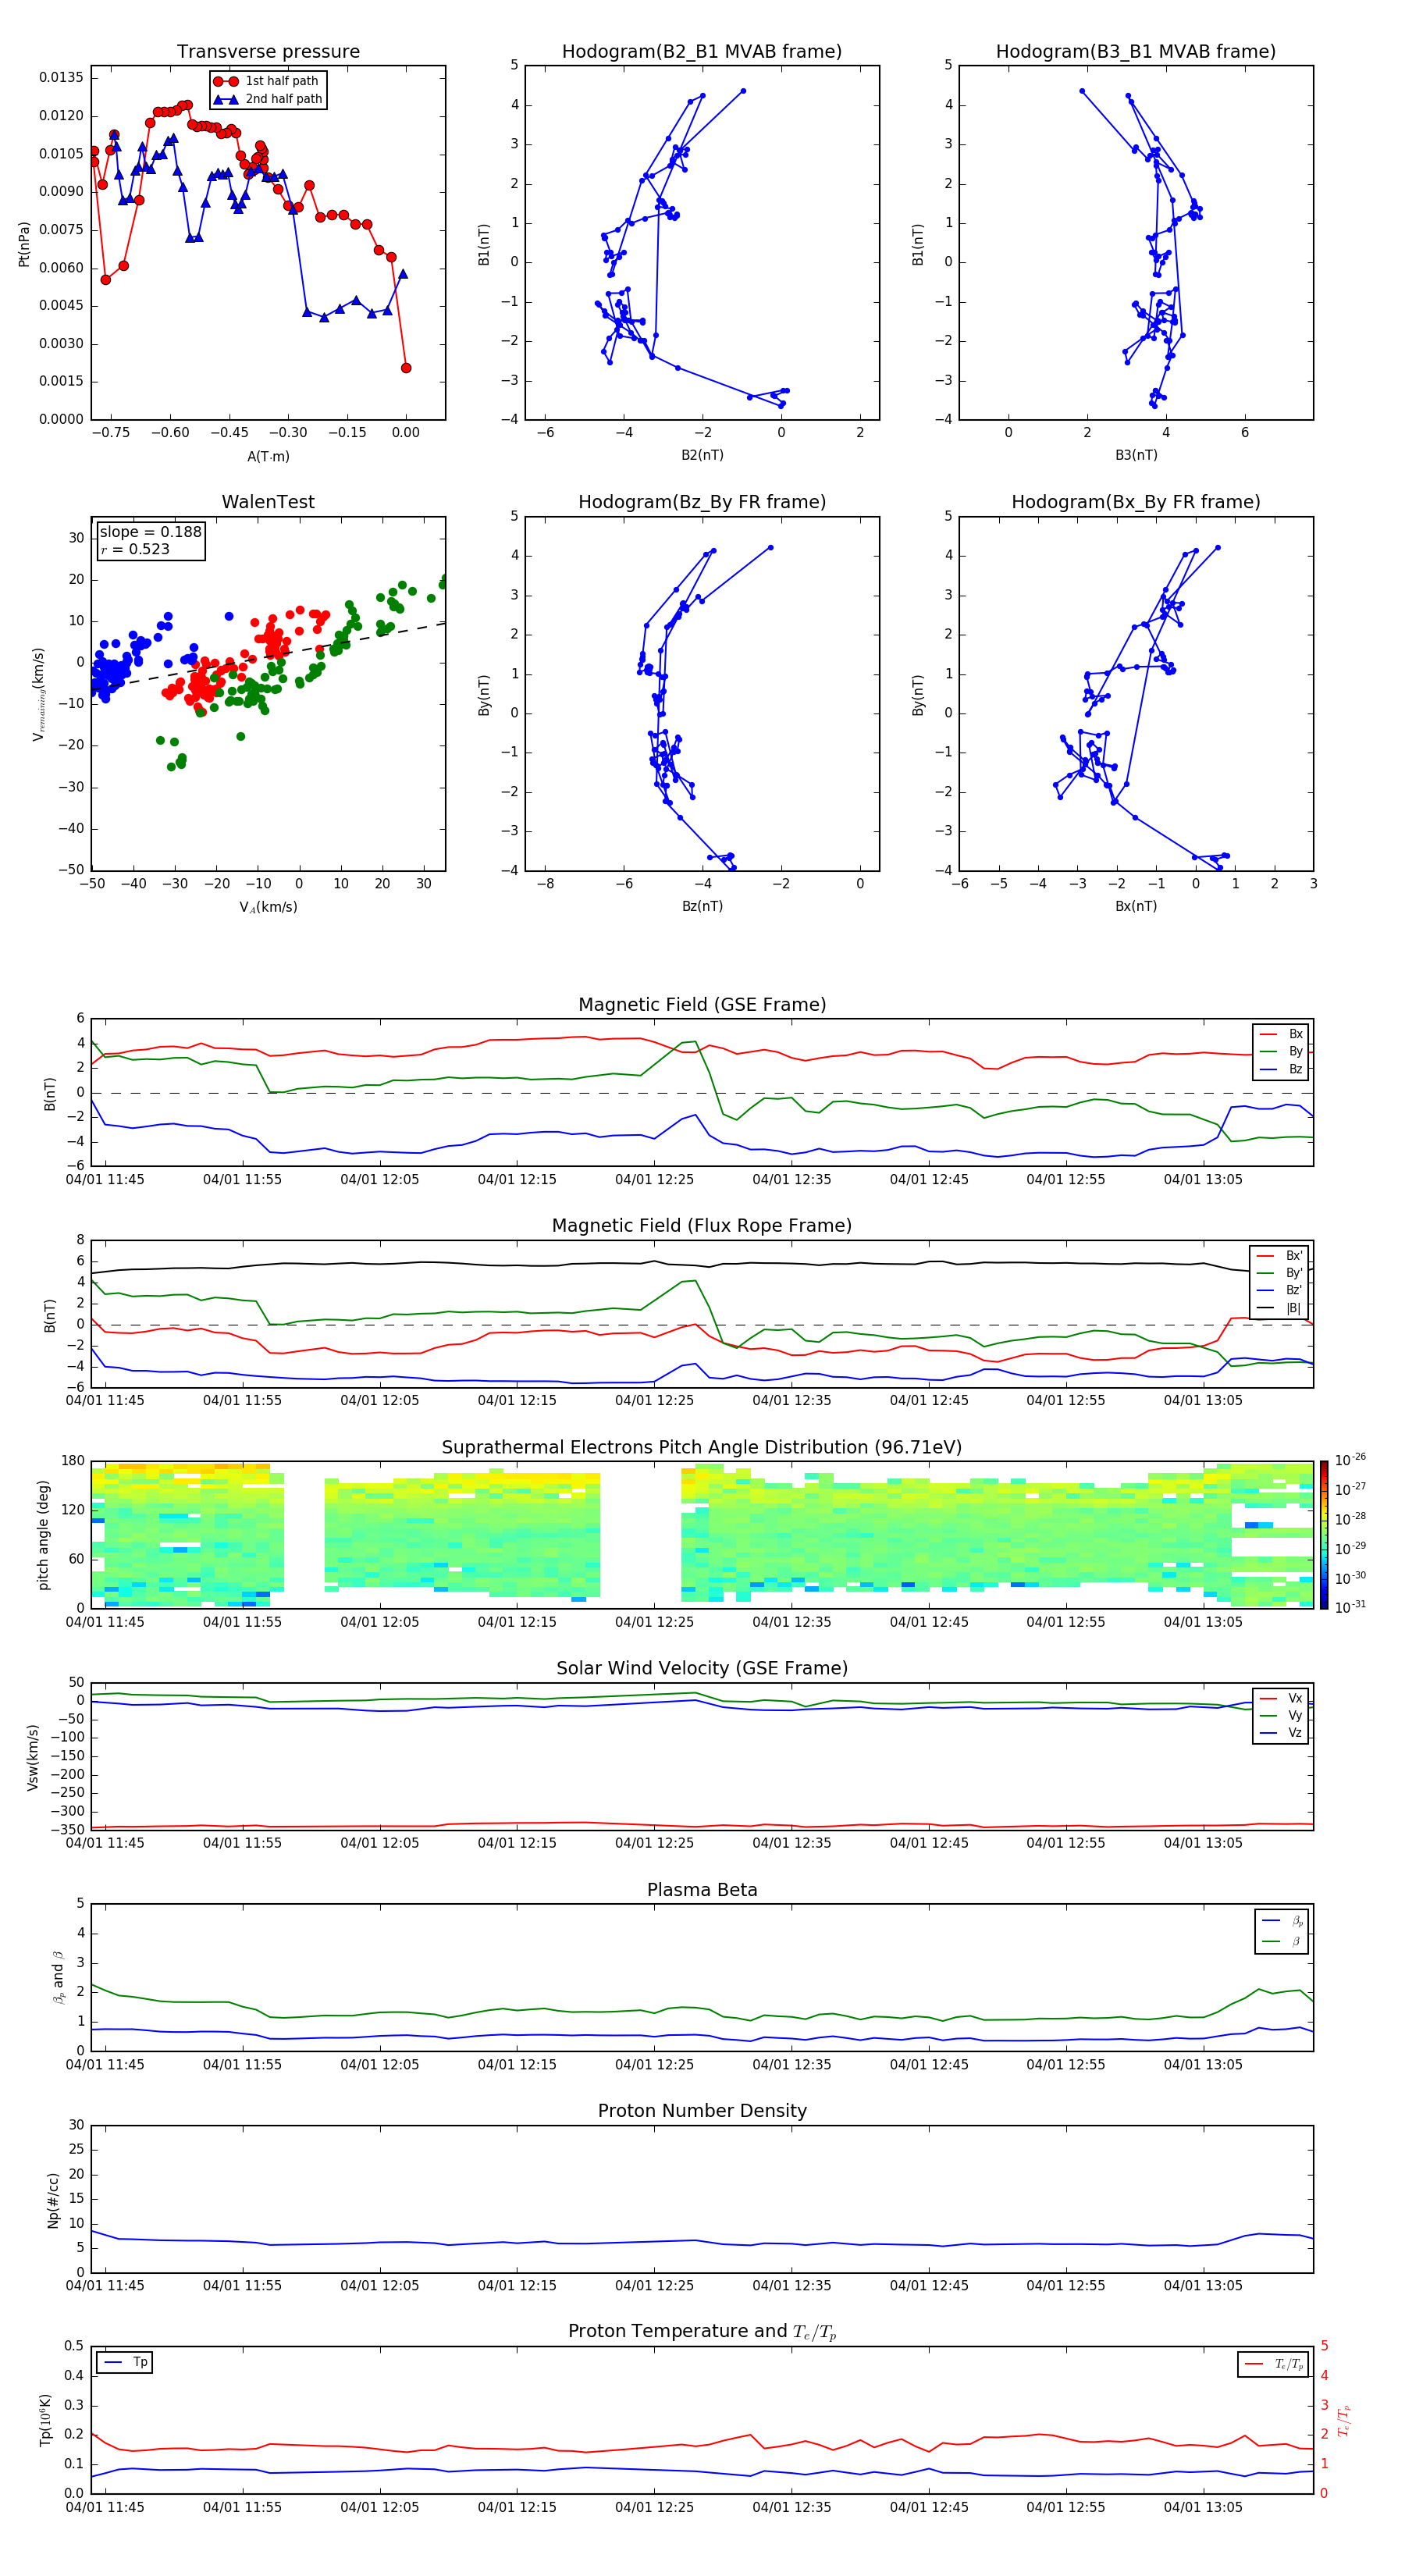Click the "B3(nT)" x-axis label
Image resolution: width=1405 pixels, height=2576 pixels.
(1136, 455)
